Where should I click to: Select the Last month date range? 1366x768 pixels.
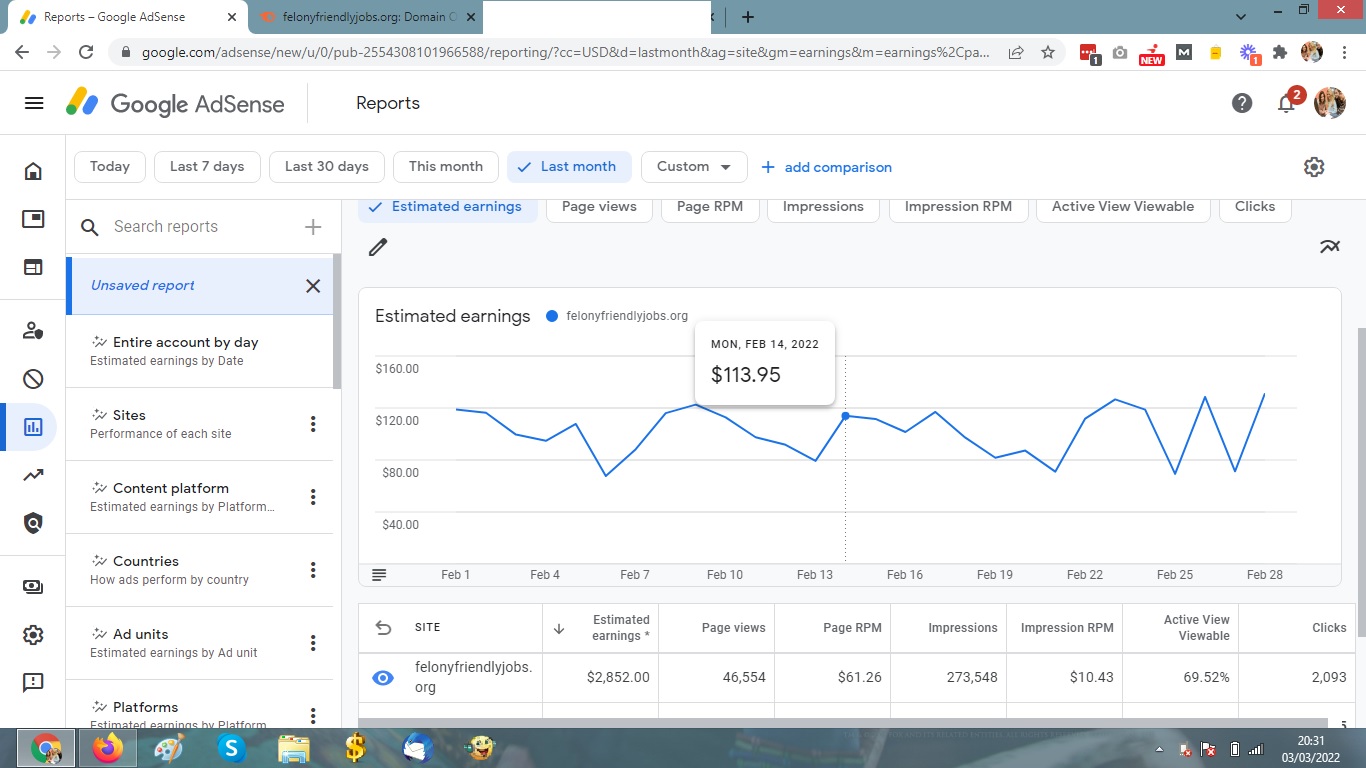click(x=569, y=167)
